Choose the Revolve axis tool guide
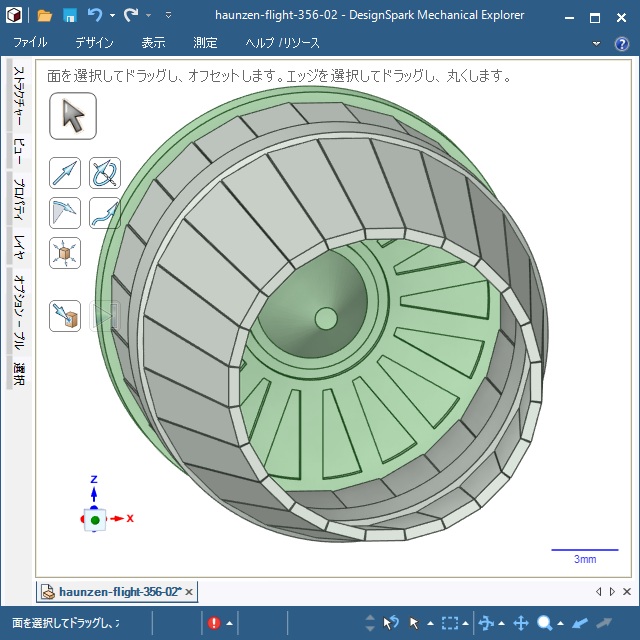Viewport: 640px width, 640px height. click(x=105, y=173)
